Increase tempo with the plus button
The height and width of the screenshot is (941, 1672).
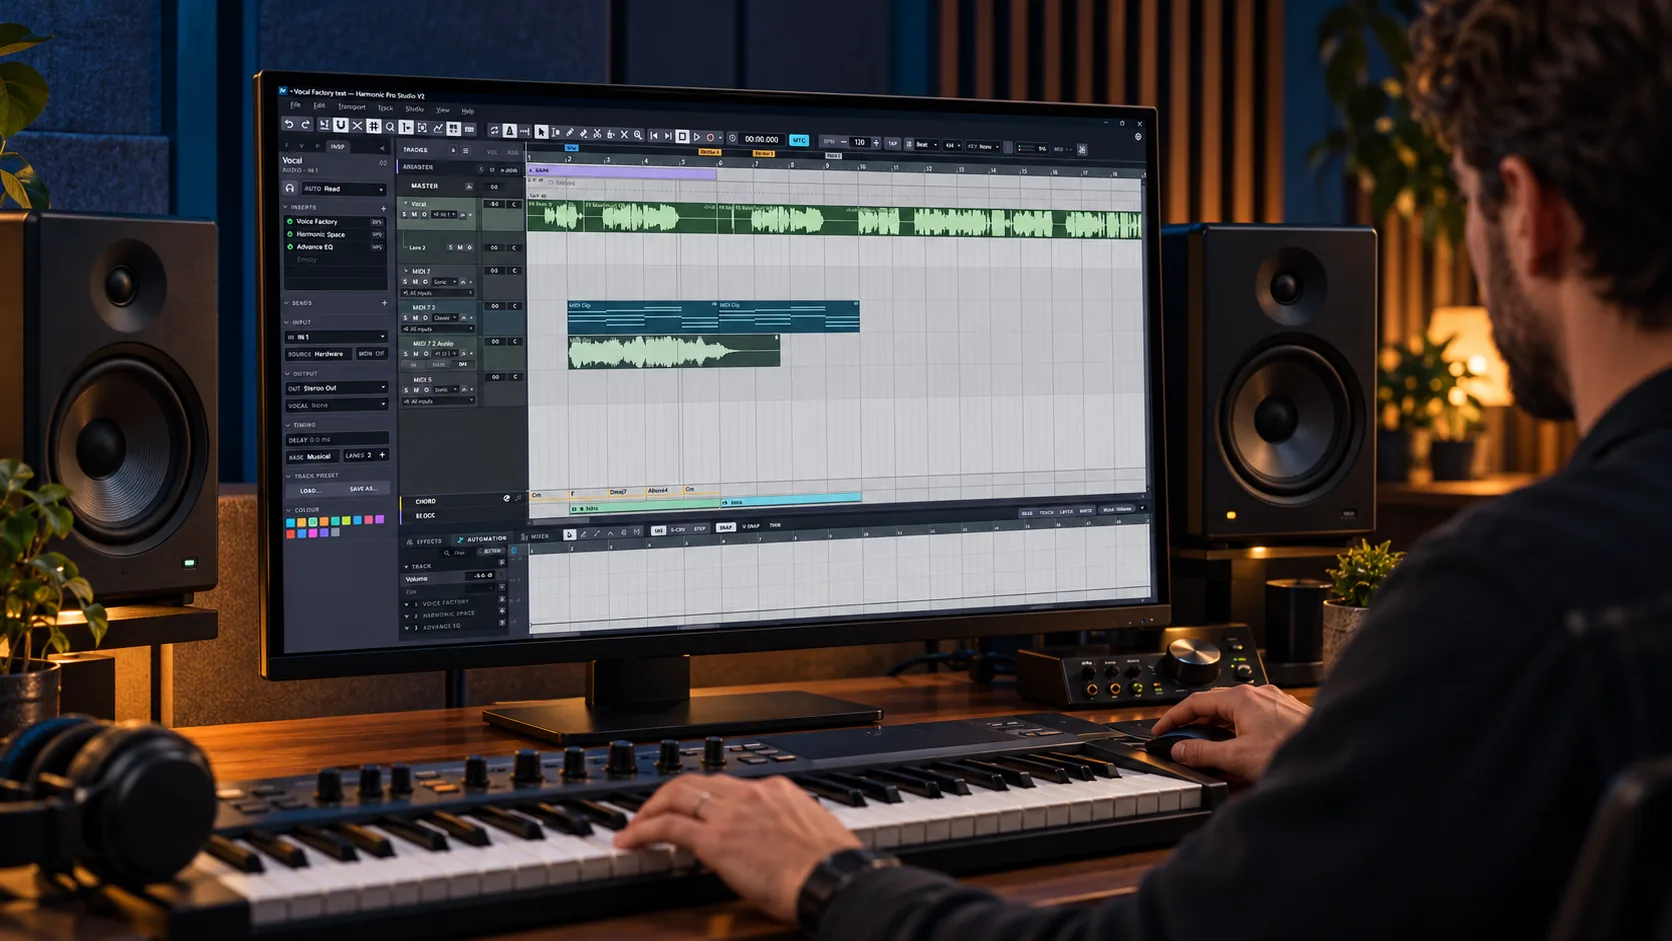pyautogui.click(x=876, y=143)
